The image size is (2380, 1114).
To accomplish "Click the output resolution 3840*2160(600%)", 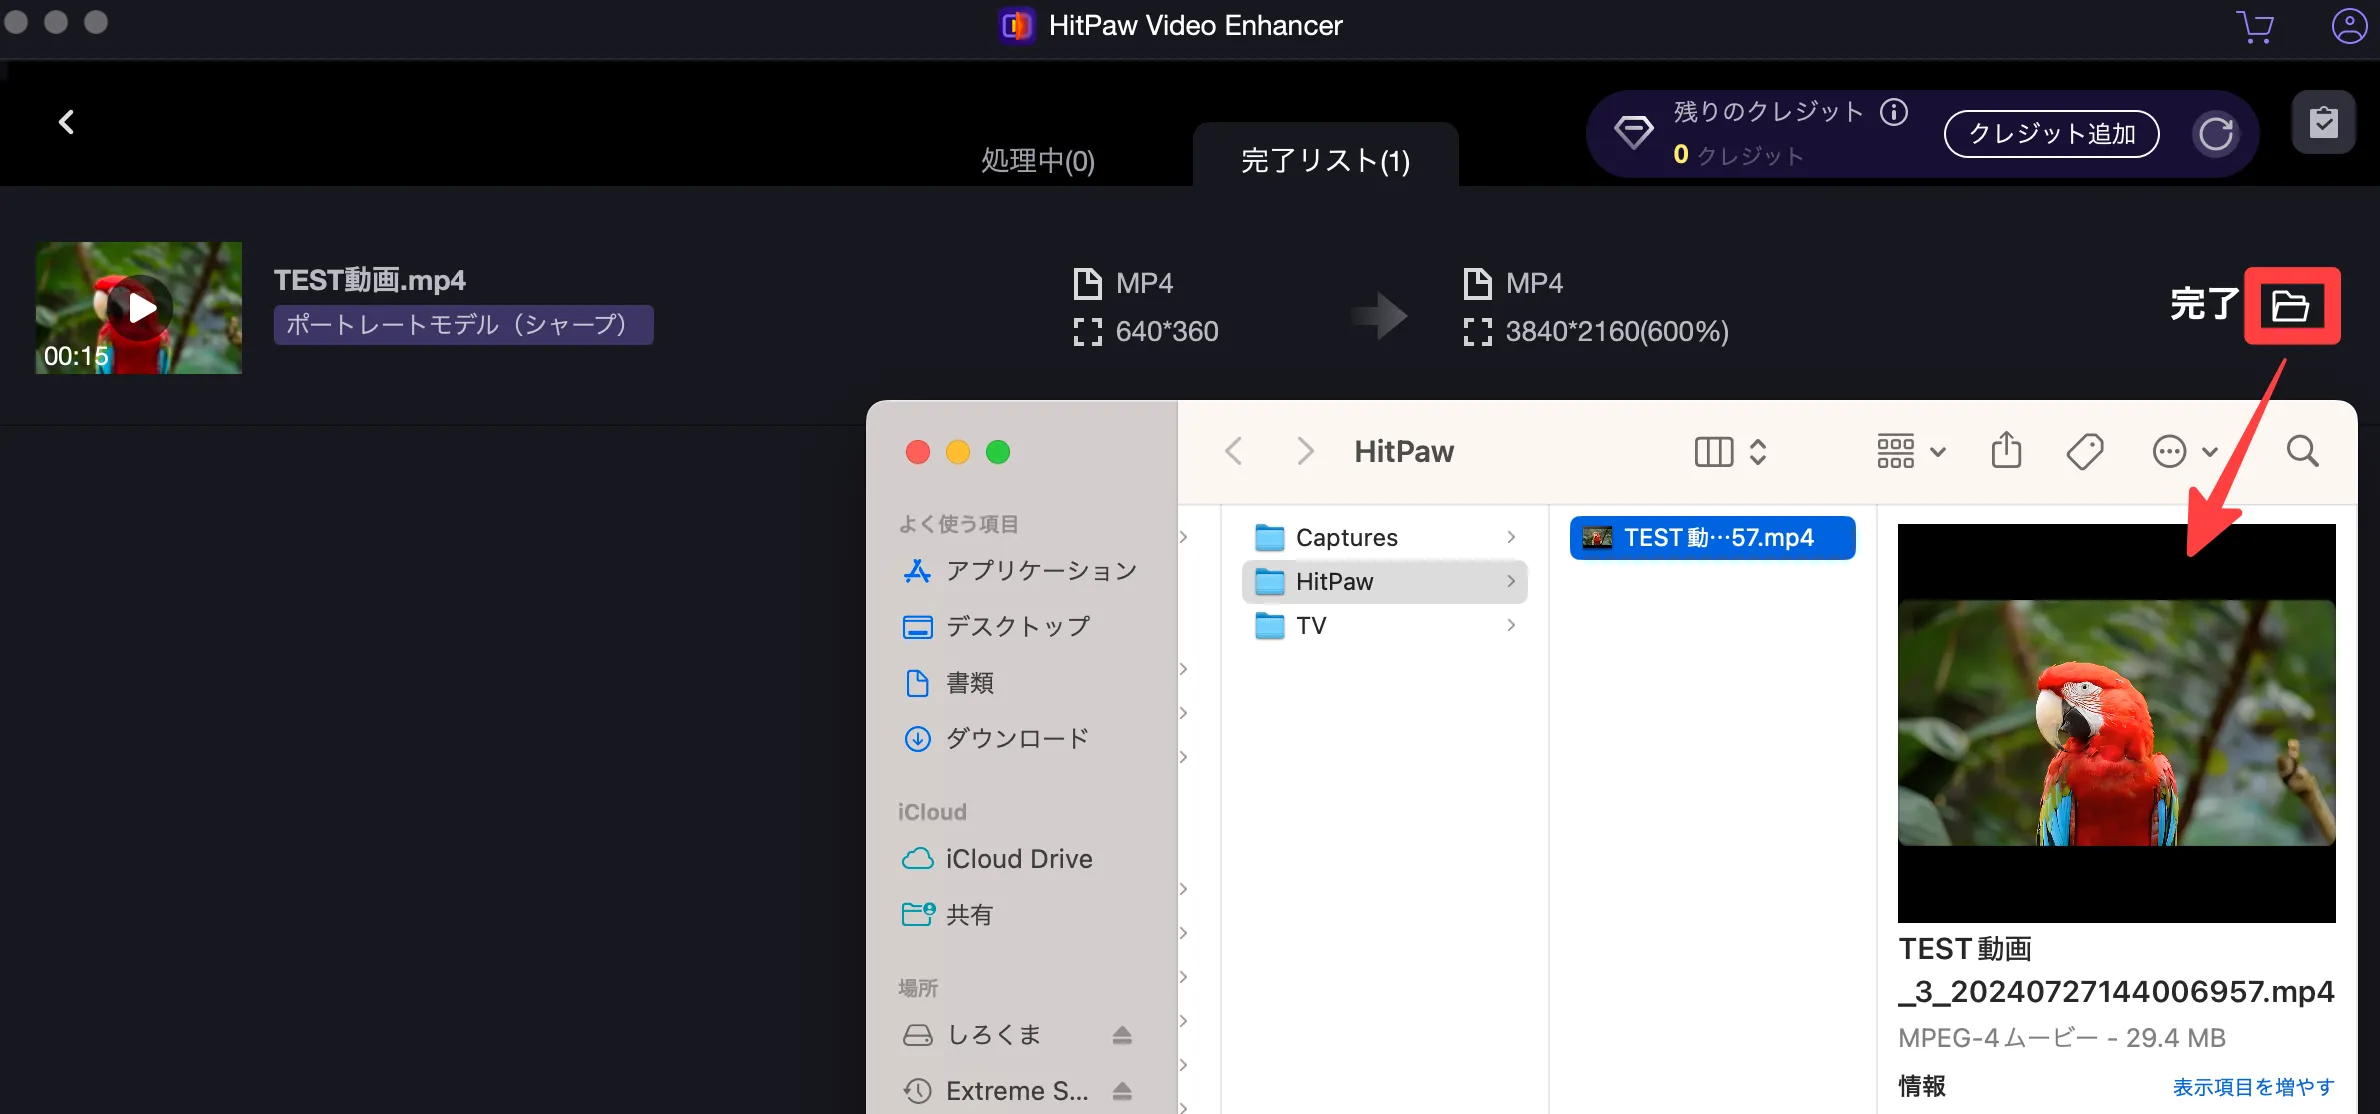I will [x=1617, y=332].
